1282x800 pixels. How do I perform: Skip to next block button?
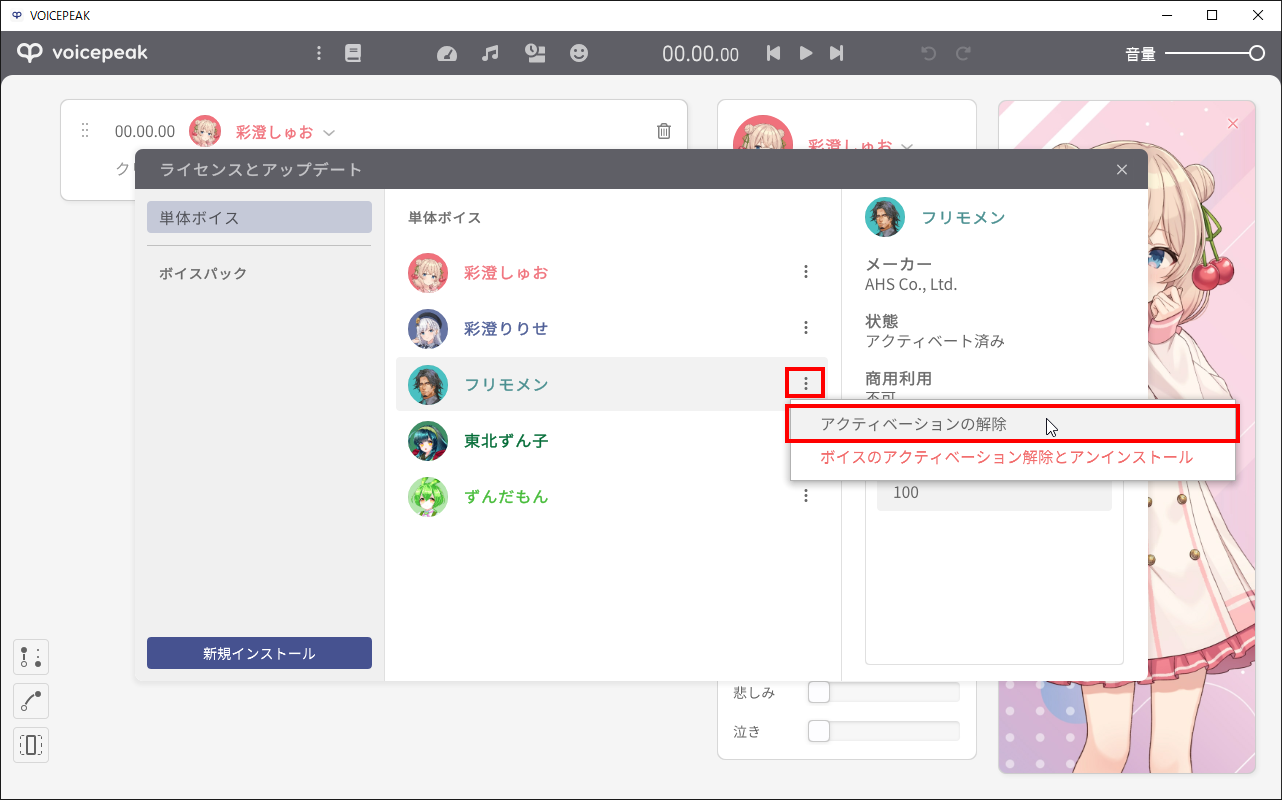click(x=837, y=53)
